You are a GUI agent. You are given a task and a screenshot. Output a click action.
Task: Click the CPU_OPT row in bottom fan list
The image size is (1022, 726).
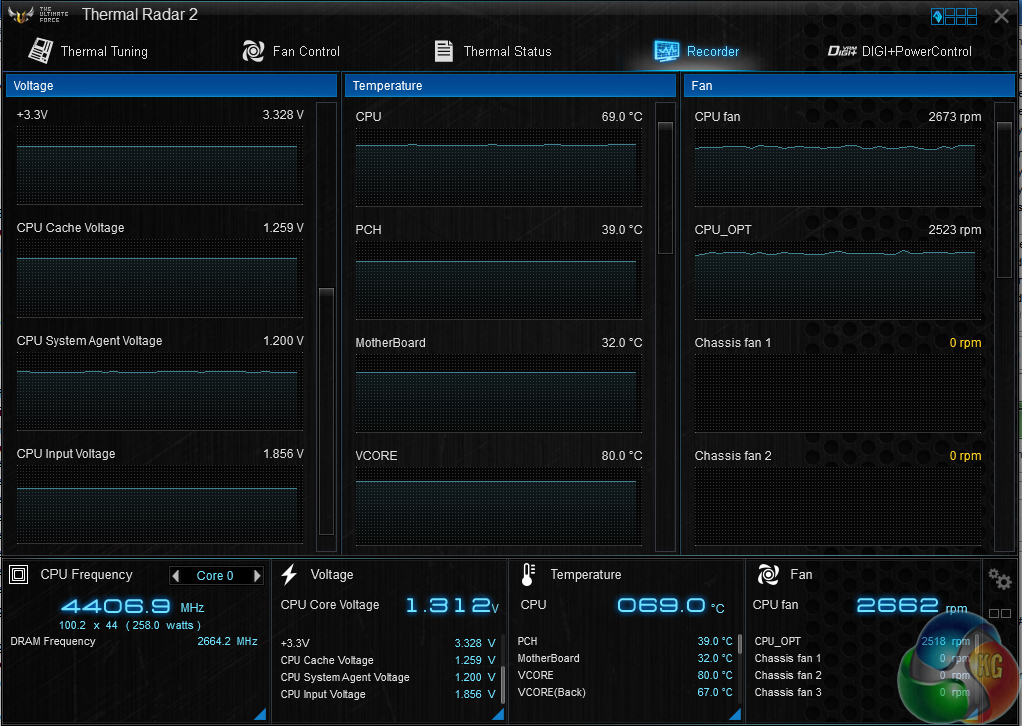pyautogui.click(x=862, y=641)
